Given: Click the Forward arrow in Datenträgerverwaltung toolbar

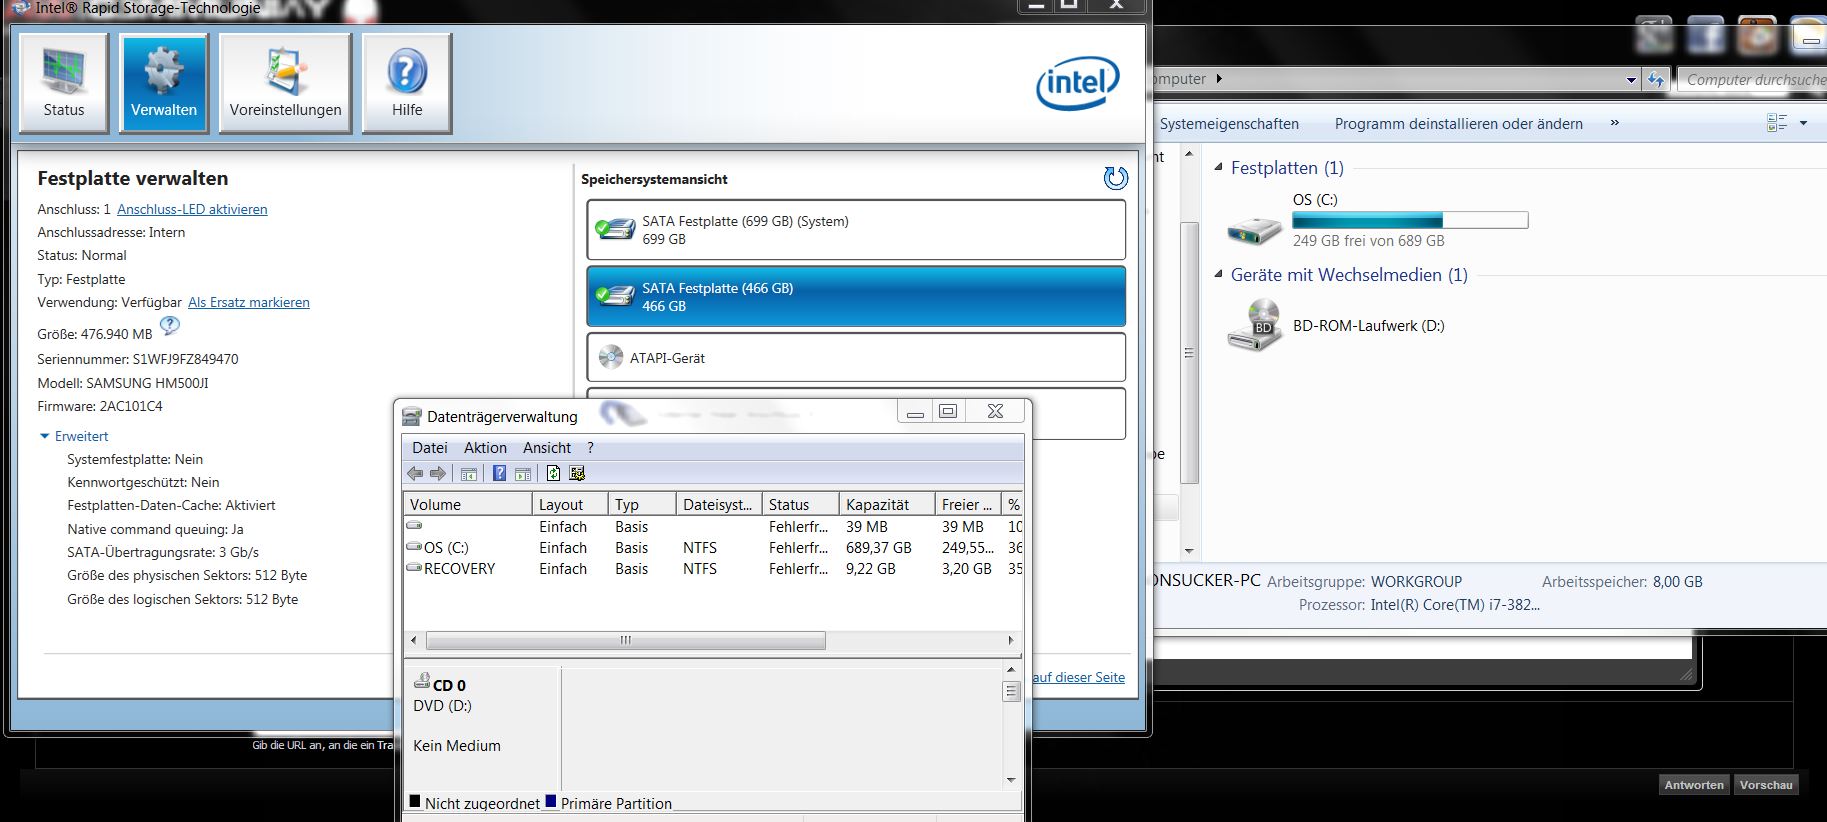Looking at the screenshot, I should click(437, 474).
